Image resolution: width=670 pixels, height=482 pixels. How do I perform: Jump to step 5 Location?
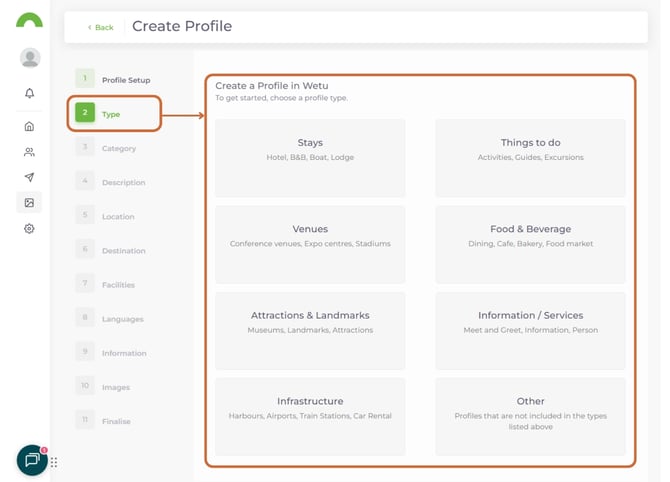(117, 216)
